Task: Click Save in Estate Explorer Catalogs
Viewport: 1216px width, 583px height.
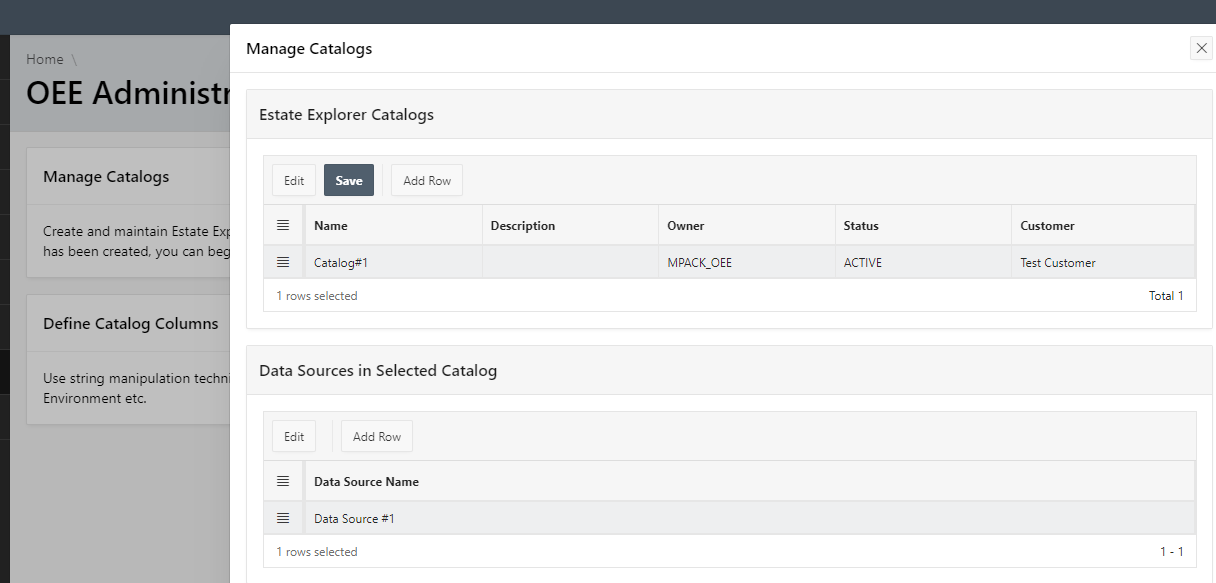Action: (x=349, y=180)
